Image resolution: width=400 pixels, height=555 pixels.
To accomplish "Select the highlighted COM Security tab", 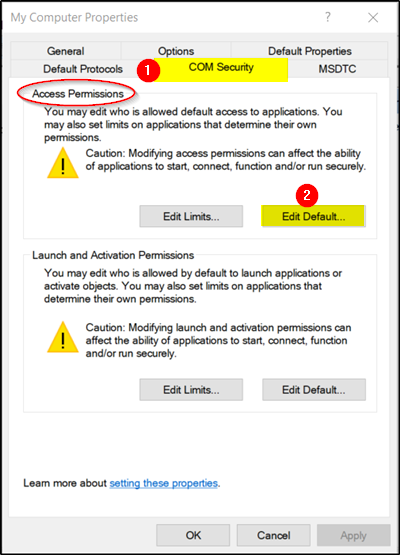I will pyautogui.click(x=221, y=69).
